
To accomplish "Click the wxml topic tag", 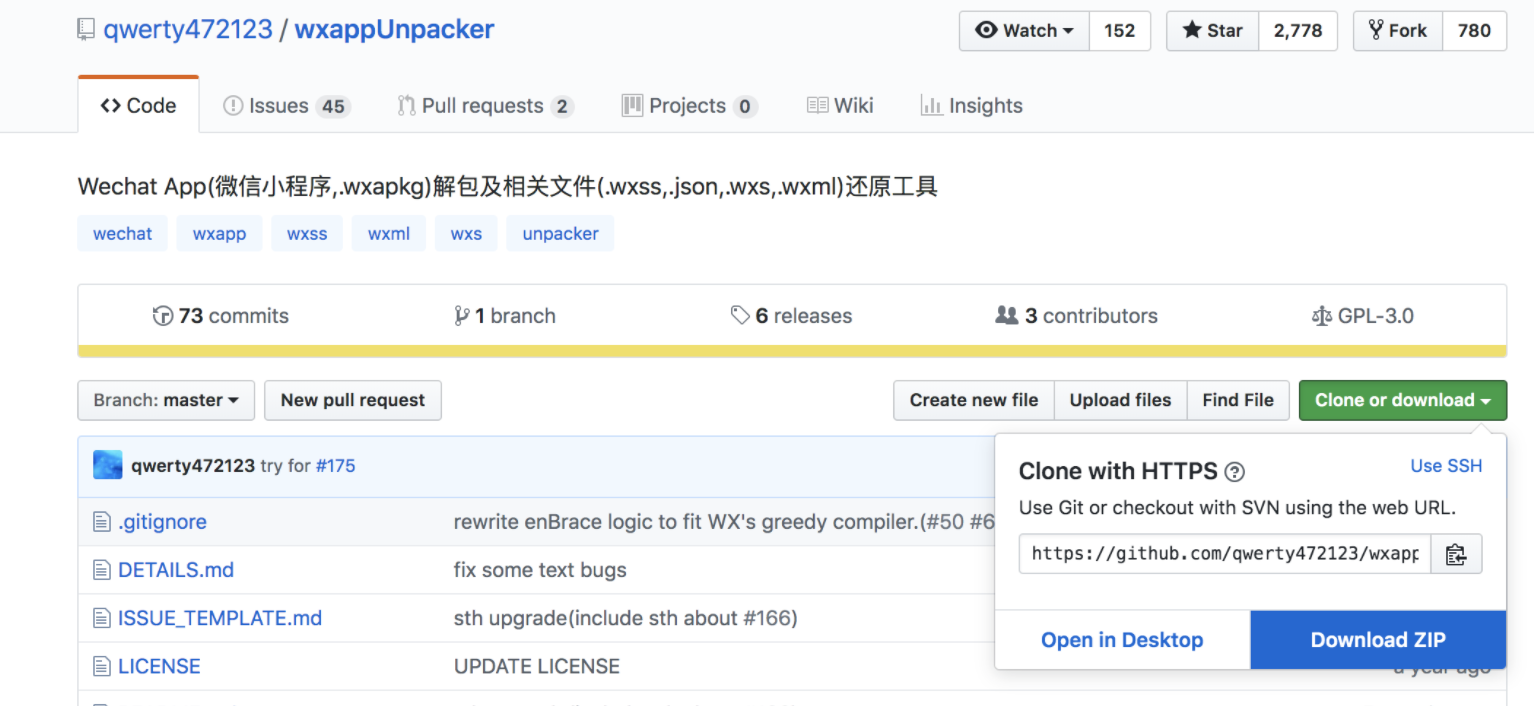I will (389, 234).
